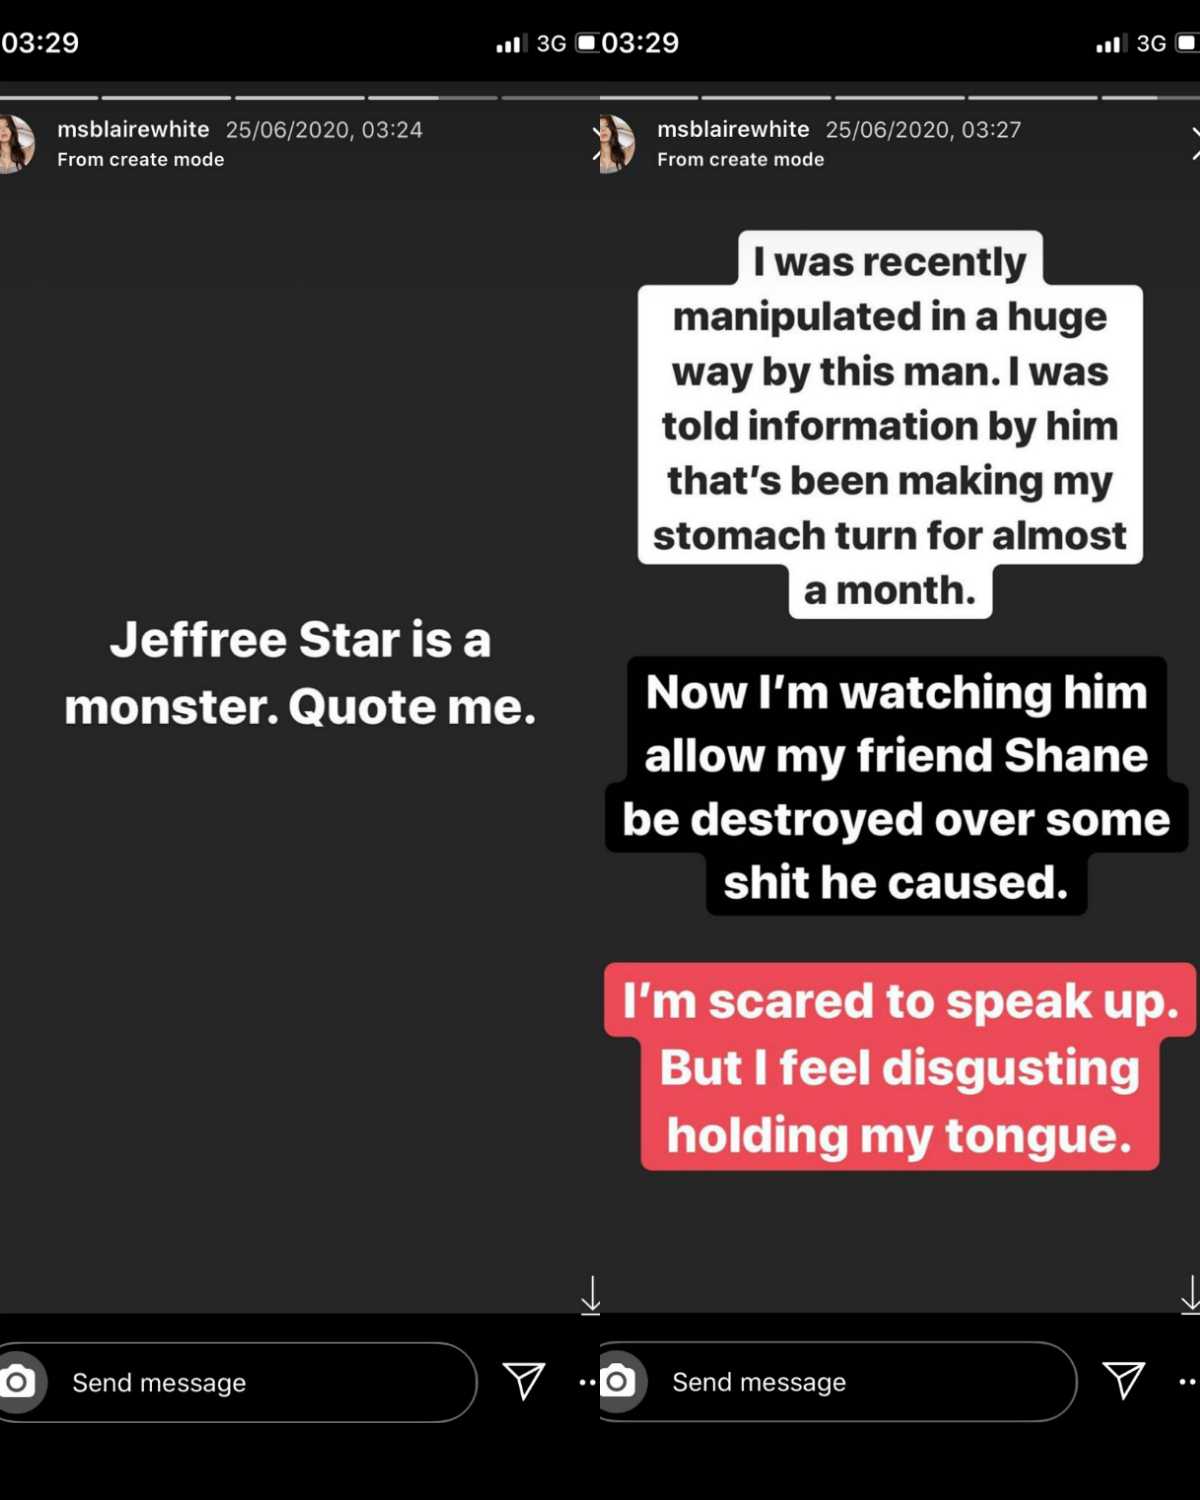The height and width of the screenshot is (1500, 1200).
Task: Tap the download arrow on left story
Action: [591, 1295]
